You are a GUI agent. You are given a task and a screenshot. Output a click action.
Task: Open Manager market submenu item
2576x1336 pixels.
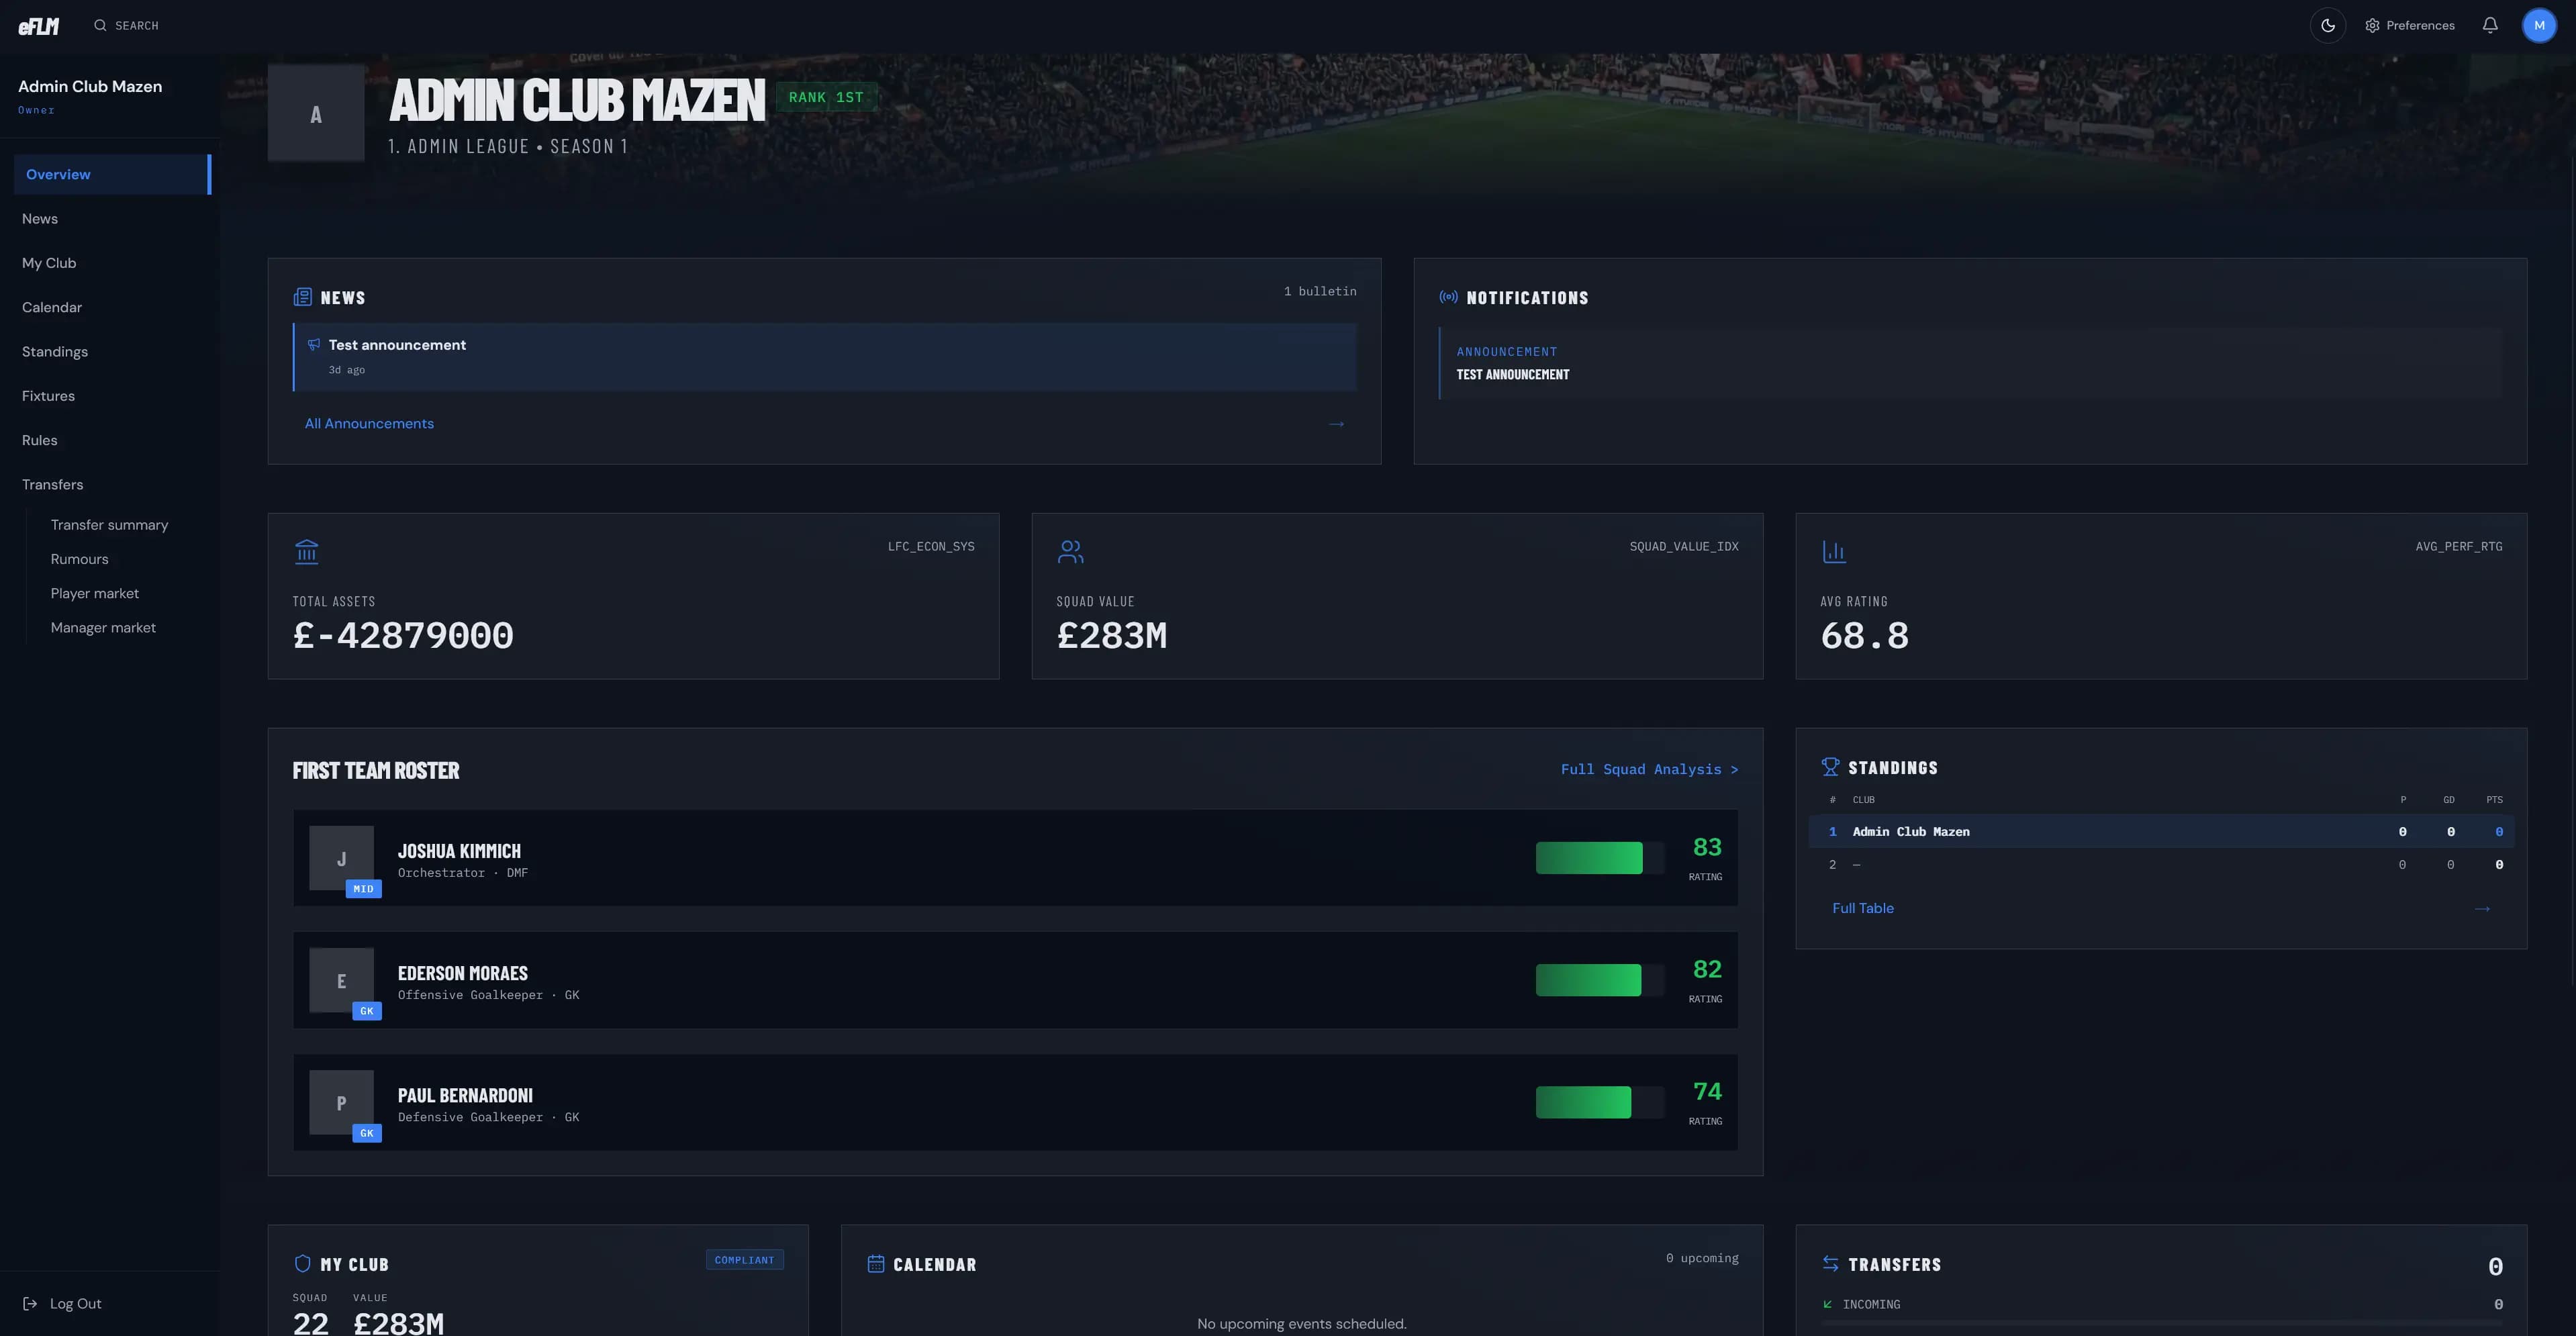click(103, 628)
